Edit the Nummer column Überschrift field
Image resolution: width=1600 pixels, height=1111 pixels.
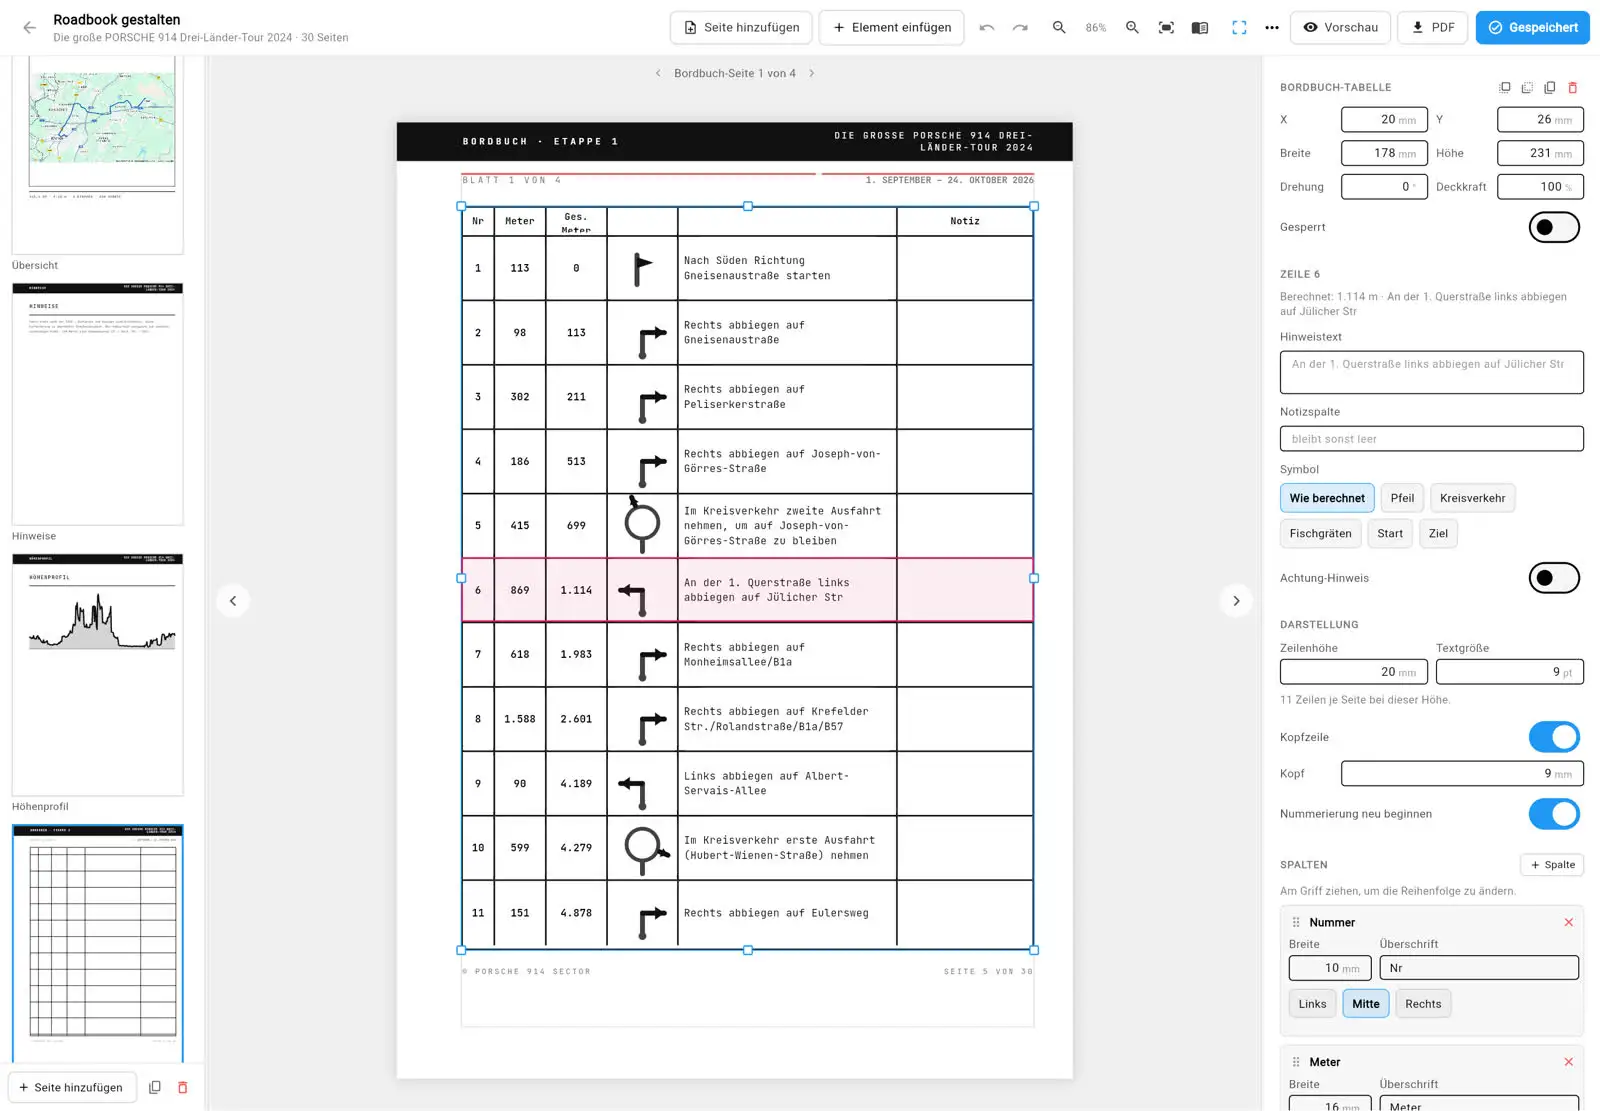coord(1479,968)
